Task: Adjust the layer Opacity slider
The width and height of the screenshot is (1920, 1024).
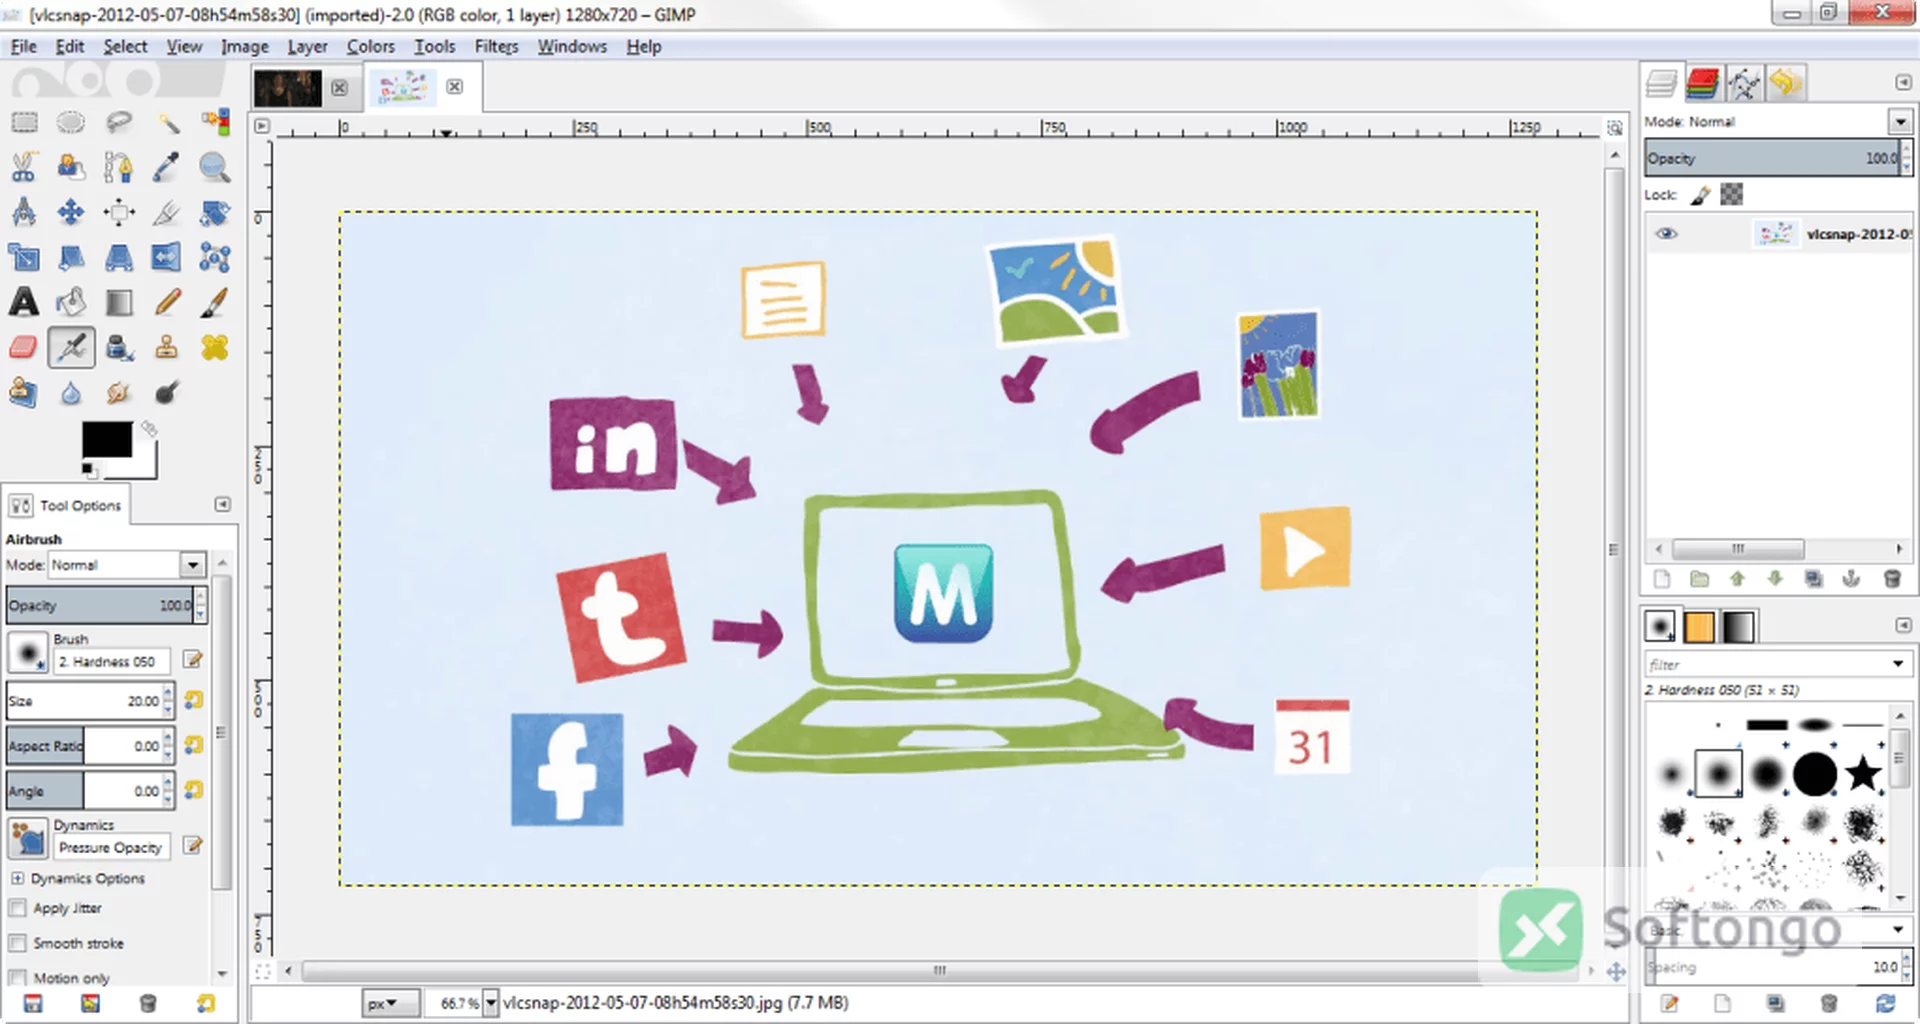Action: click(1772, 158)
